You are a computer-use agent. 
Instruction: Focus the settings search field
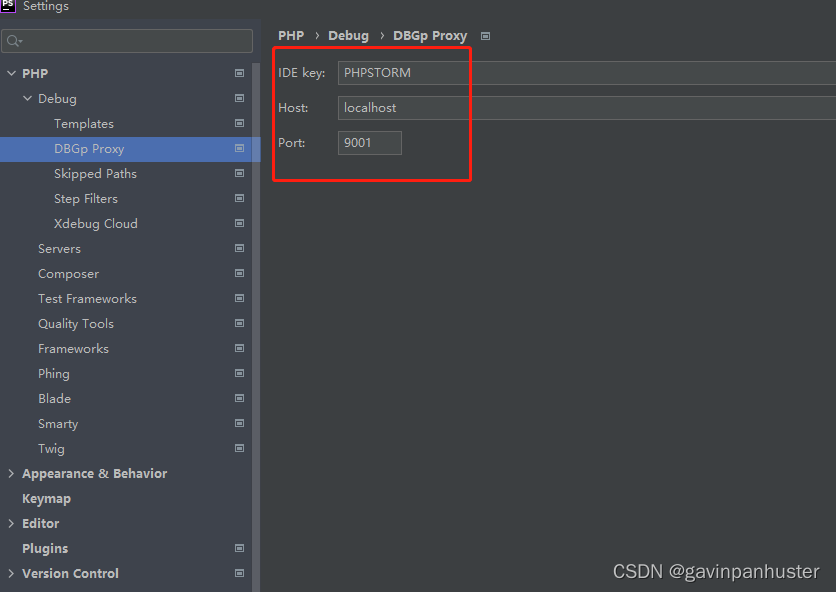127,41
